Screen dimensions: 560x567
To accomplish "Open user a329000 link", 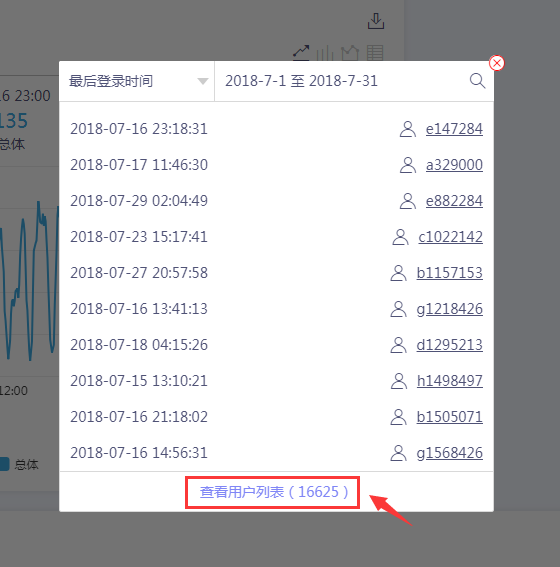I will [454, 165].
